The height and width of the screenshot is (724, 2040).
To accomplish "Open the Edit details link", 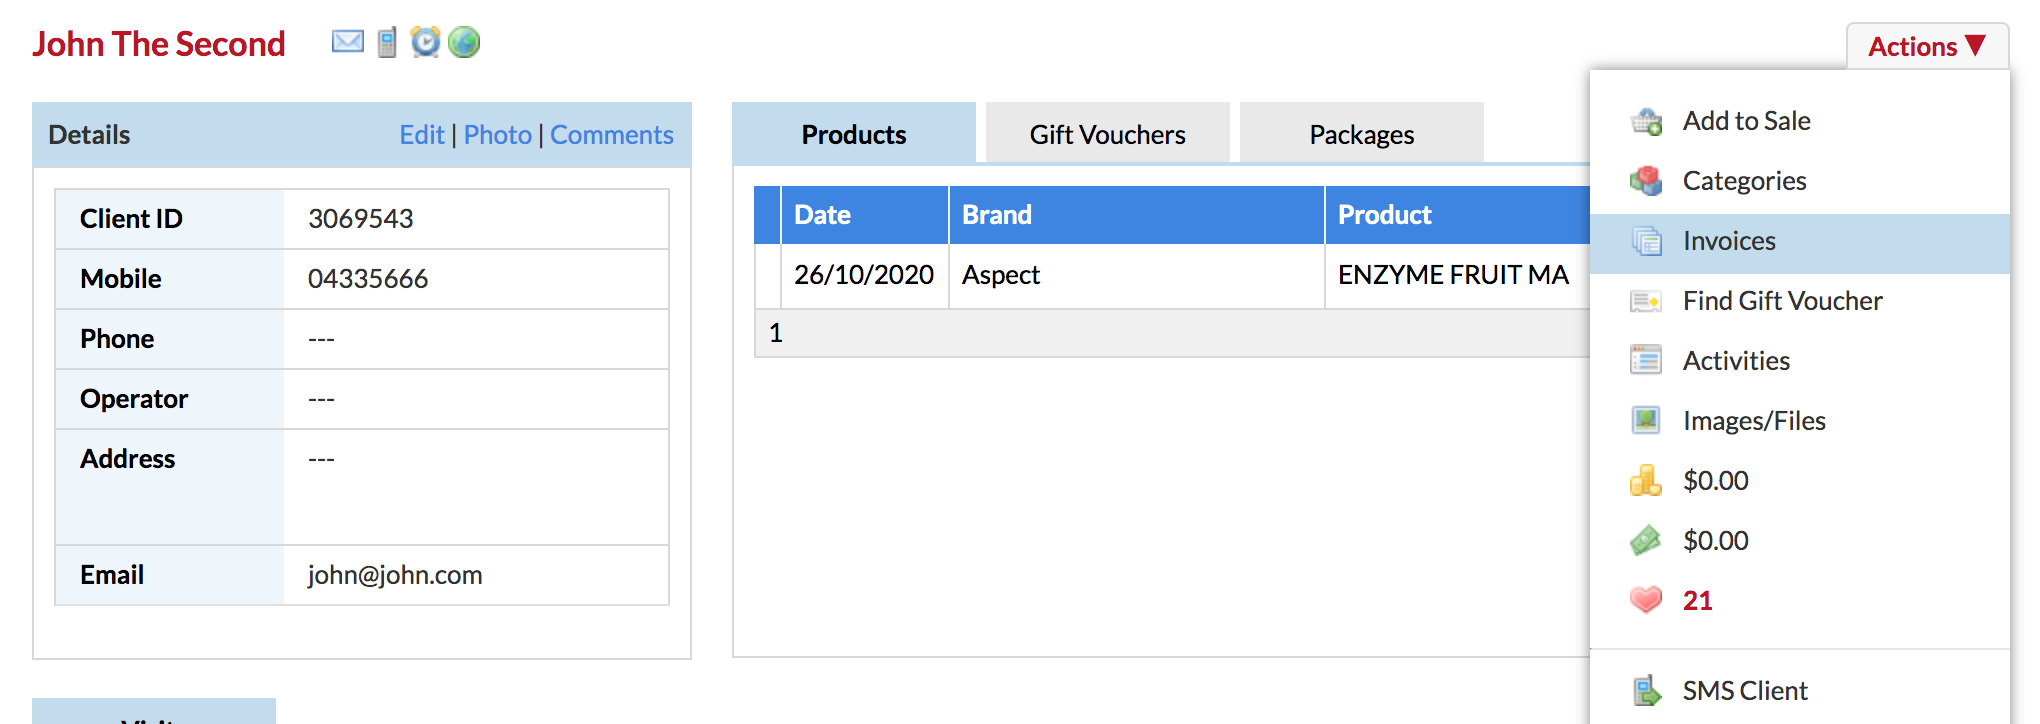I will tap(422, 135).
